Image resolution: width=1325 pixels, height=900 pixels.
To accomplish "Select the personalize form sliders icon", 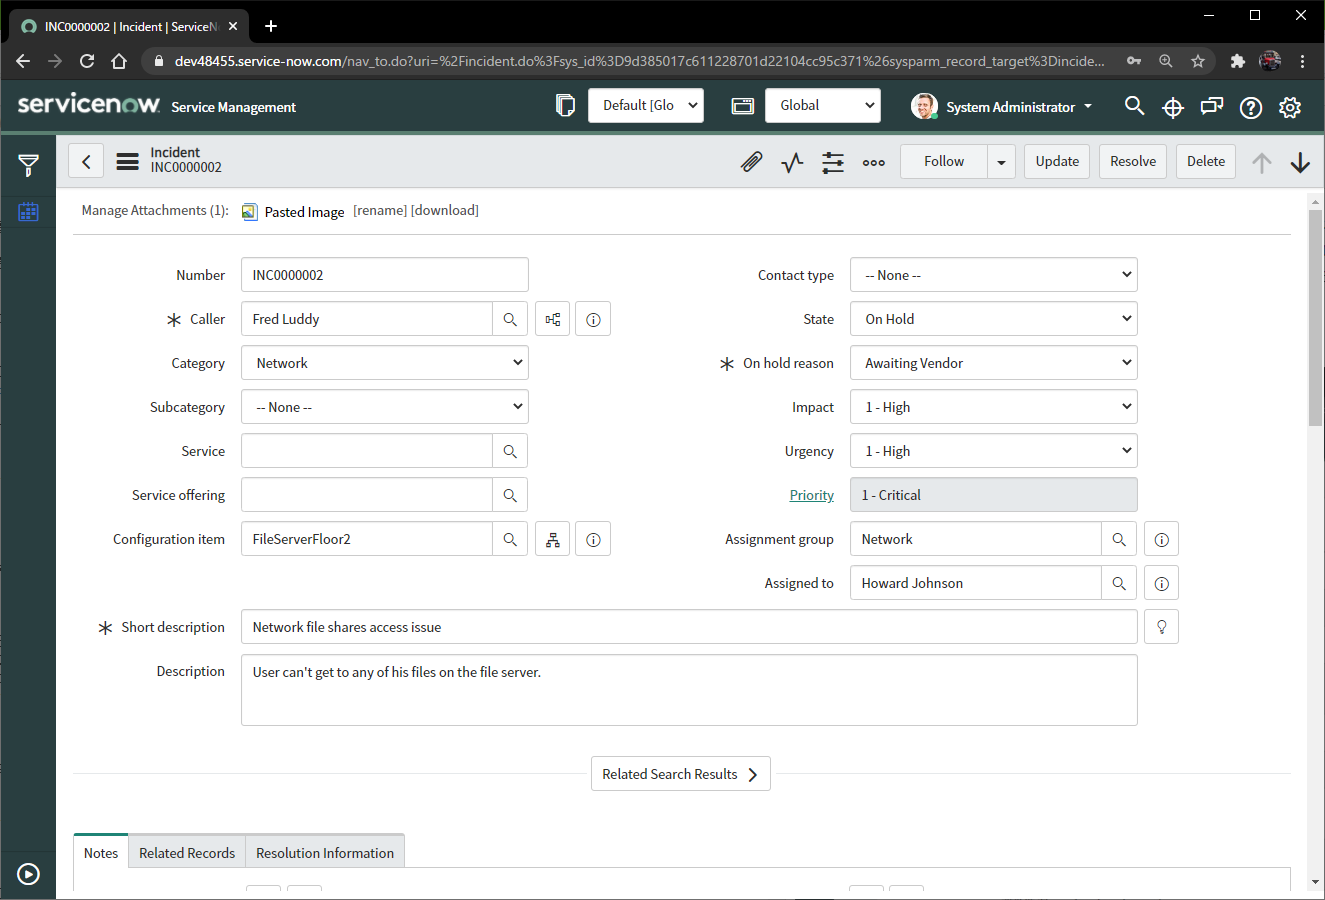I will pos(833,162).
